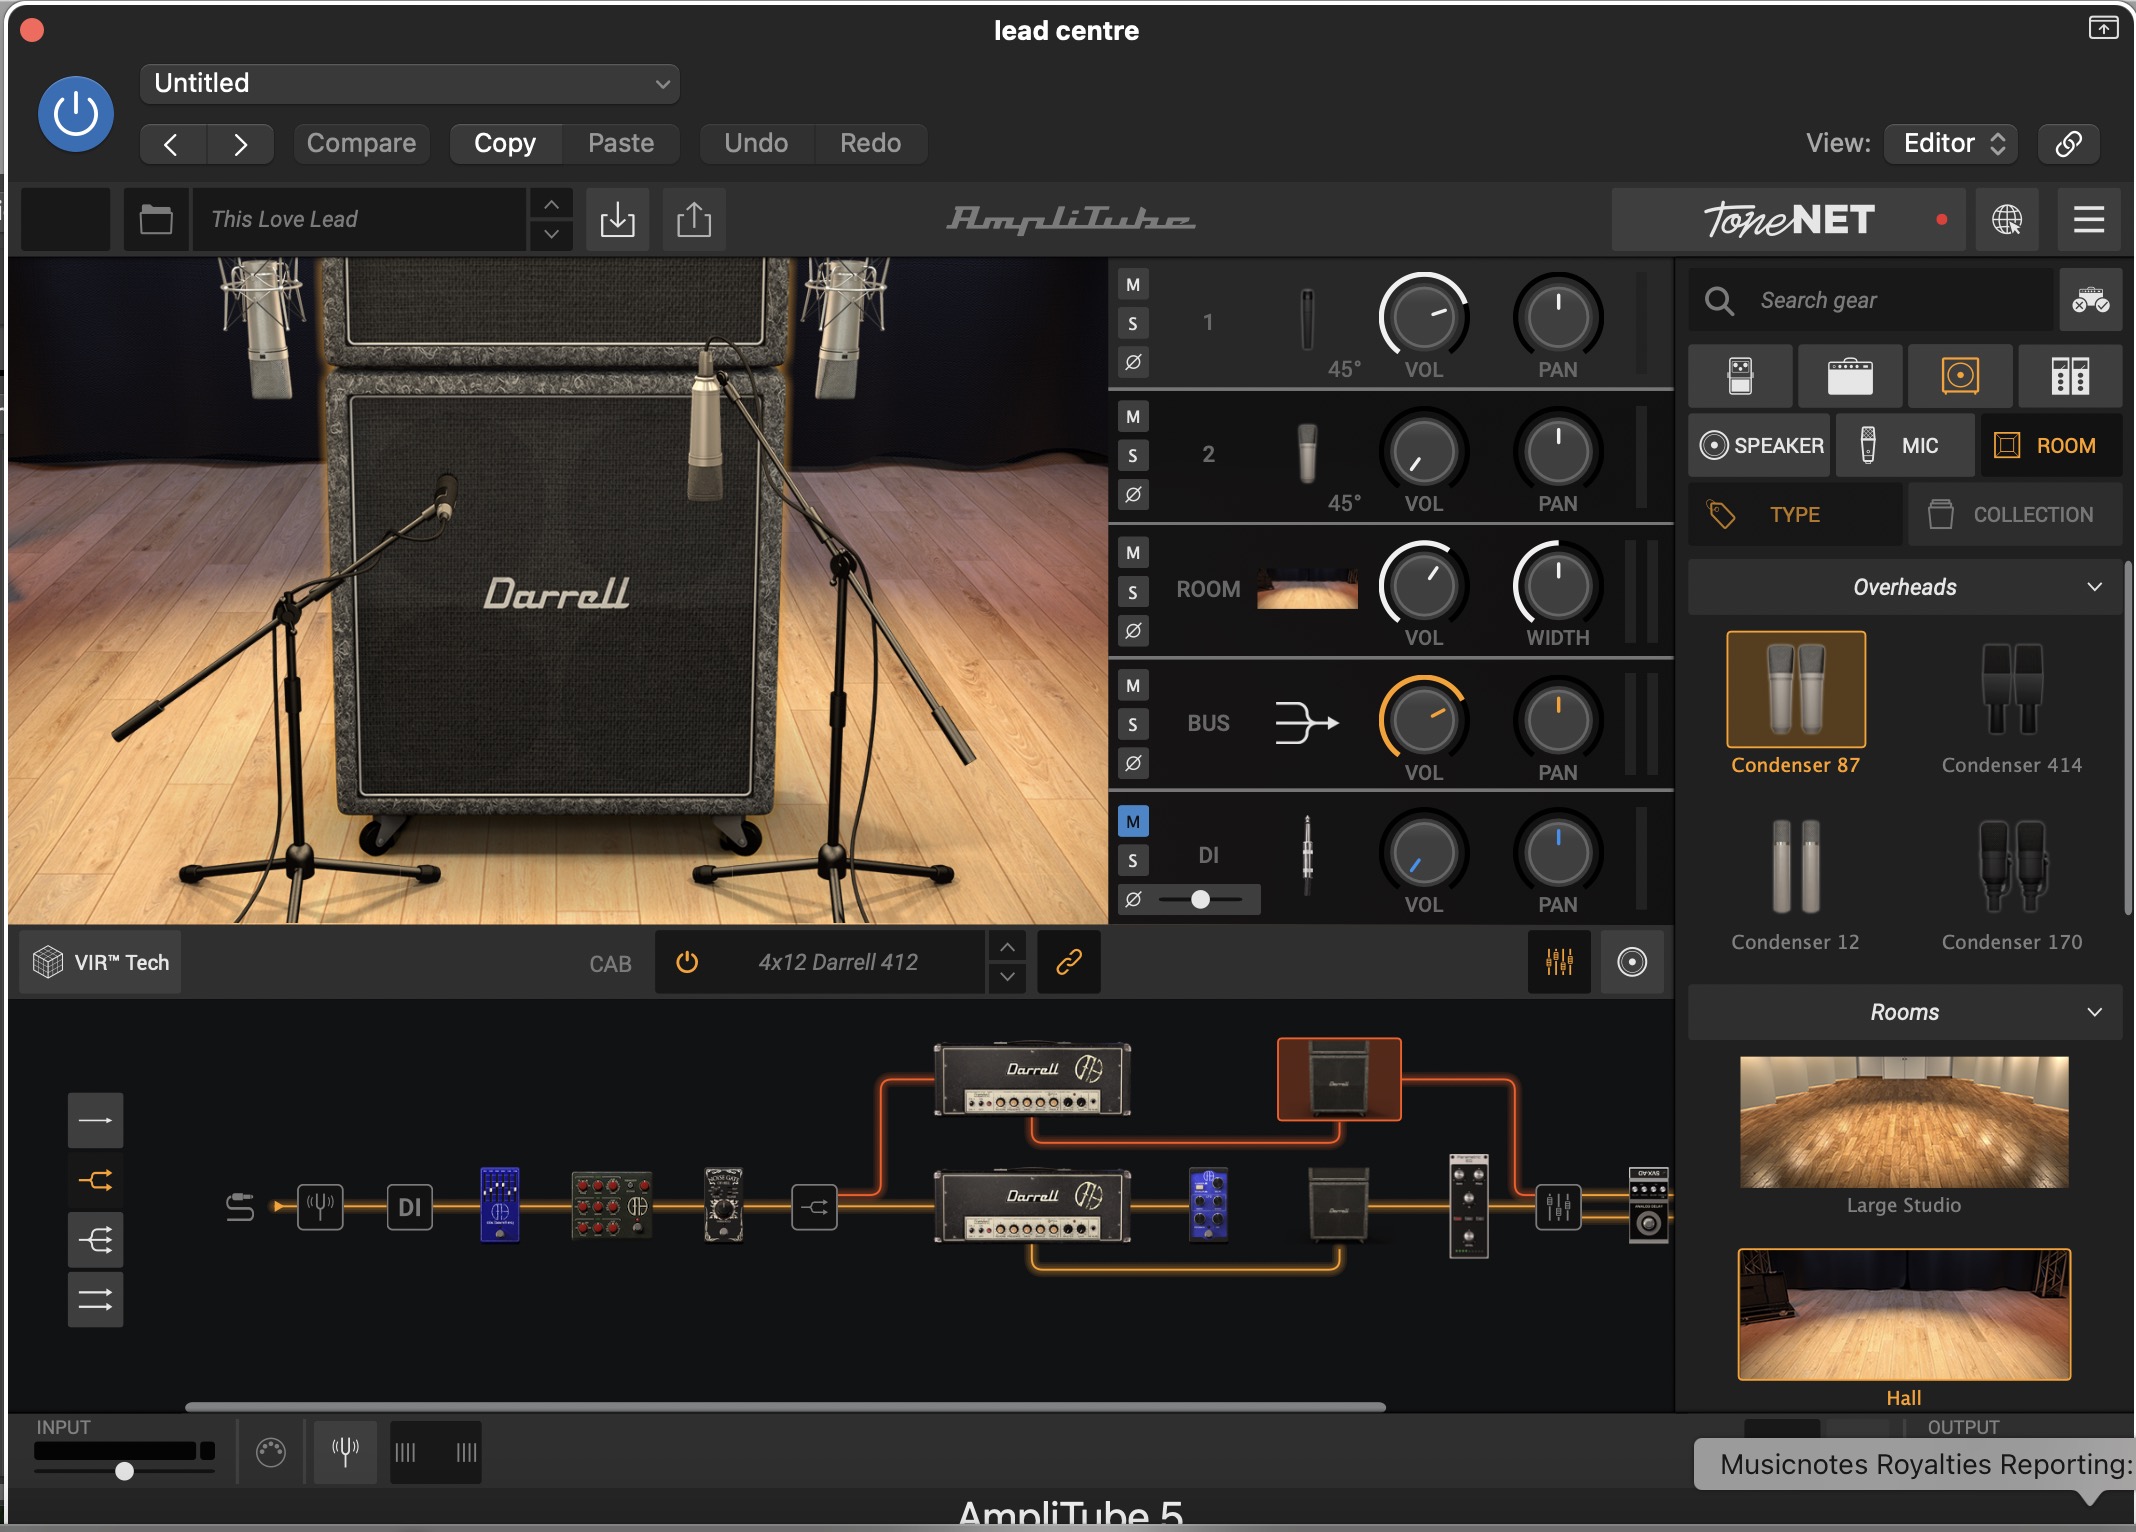2136x1532 pixels.
Task: Invert phase on the ROOM channel
Action: [1133, 631]
